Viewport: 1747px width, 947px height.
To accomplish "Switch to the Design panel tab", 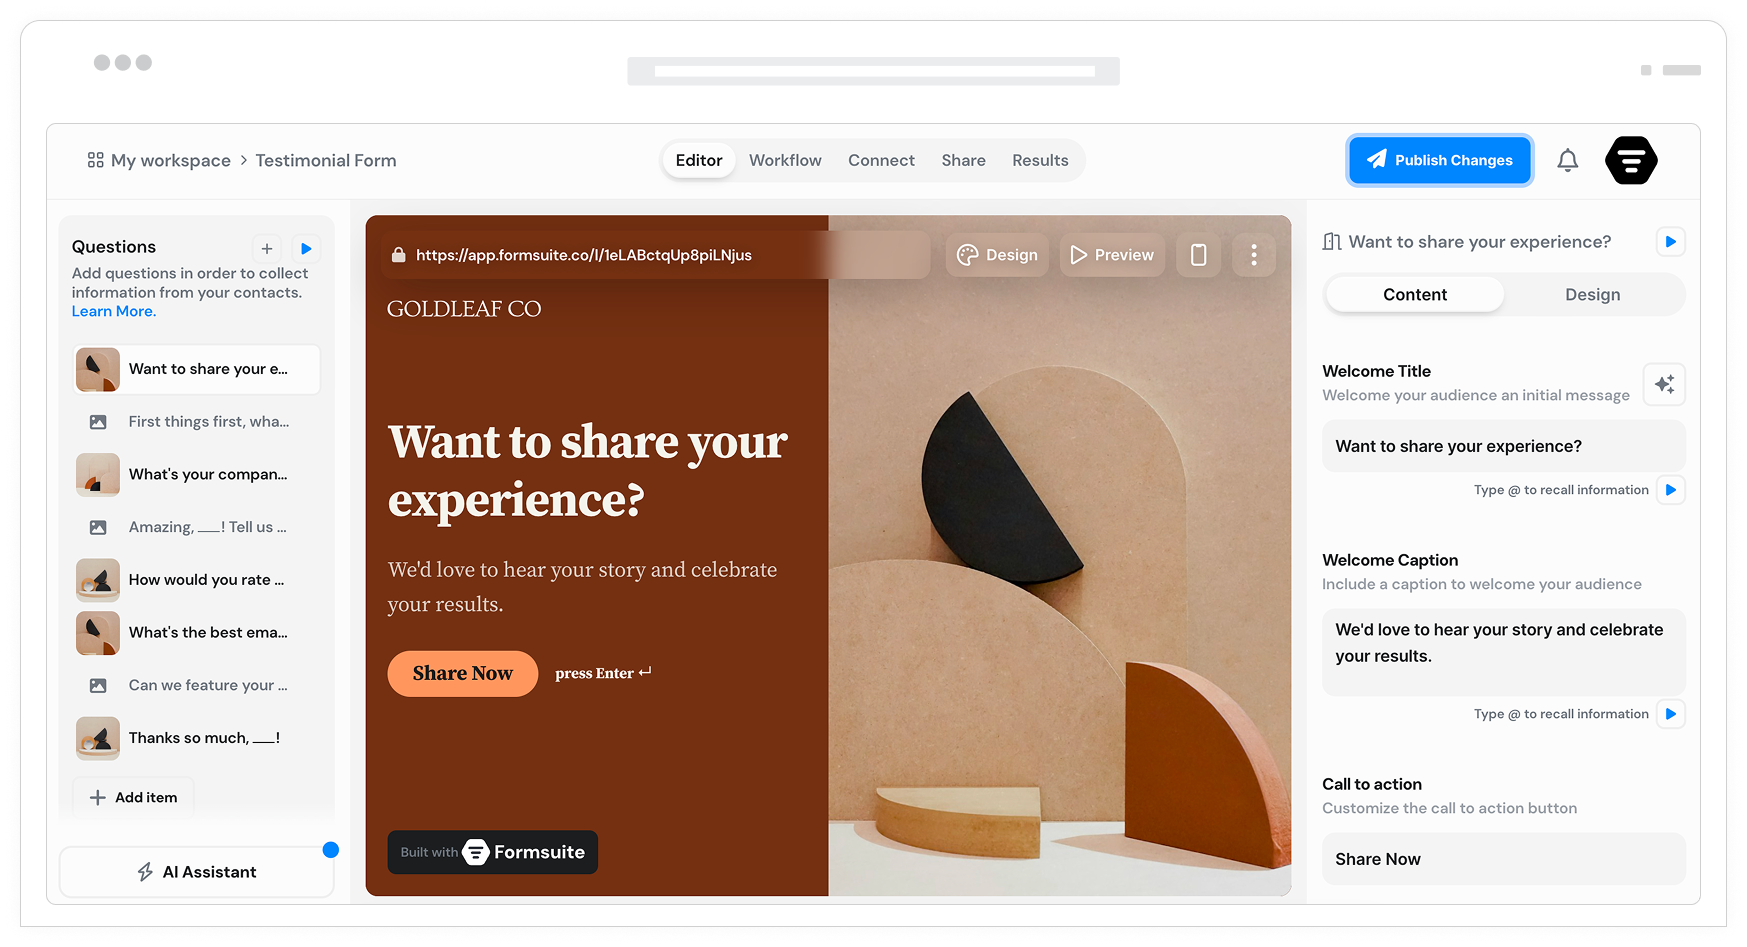I will point(1592,295).
